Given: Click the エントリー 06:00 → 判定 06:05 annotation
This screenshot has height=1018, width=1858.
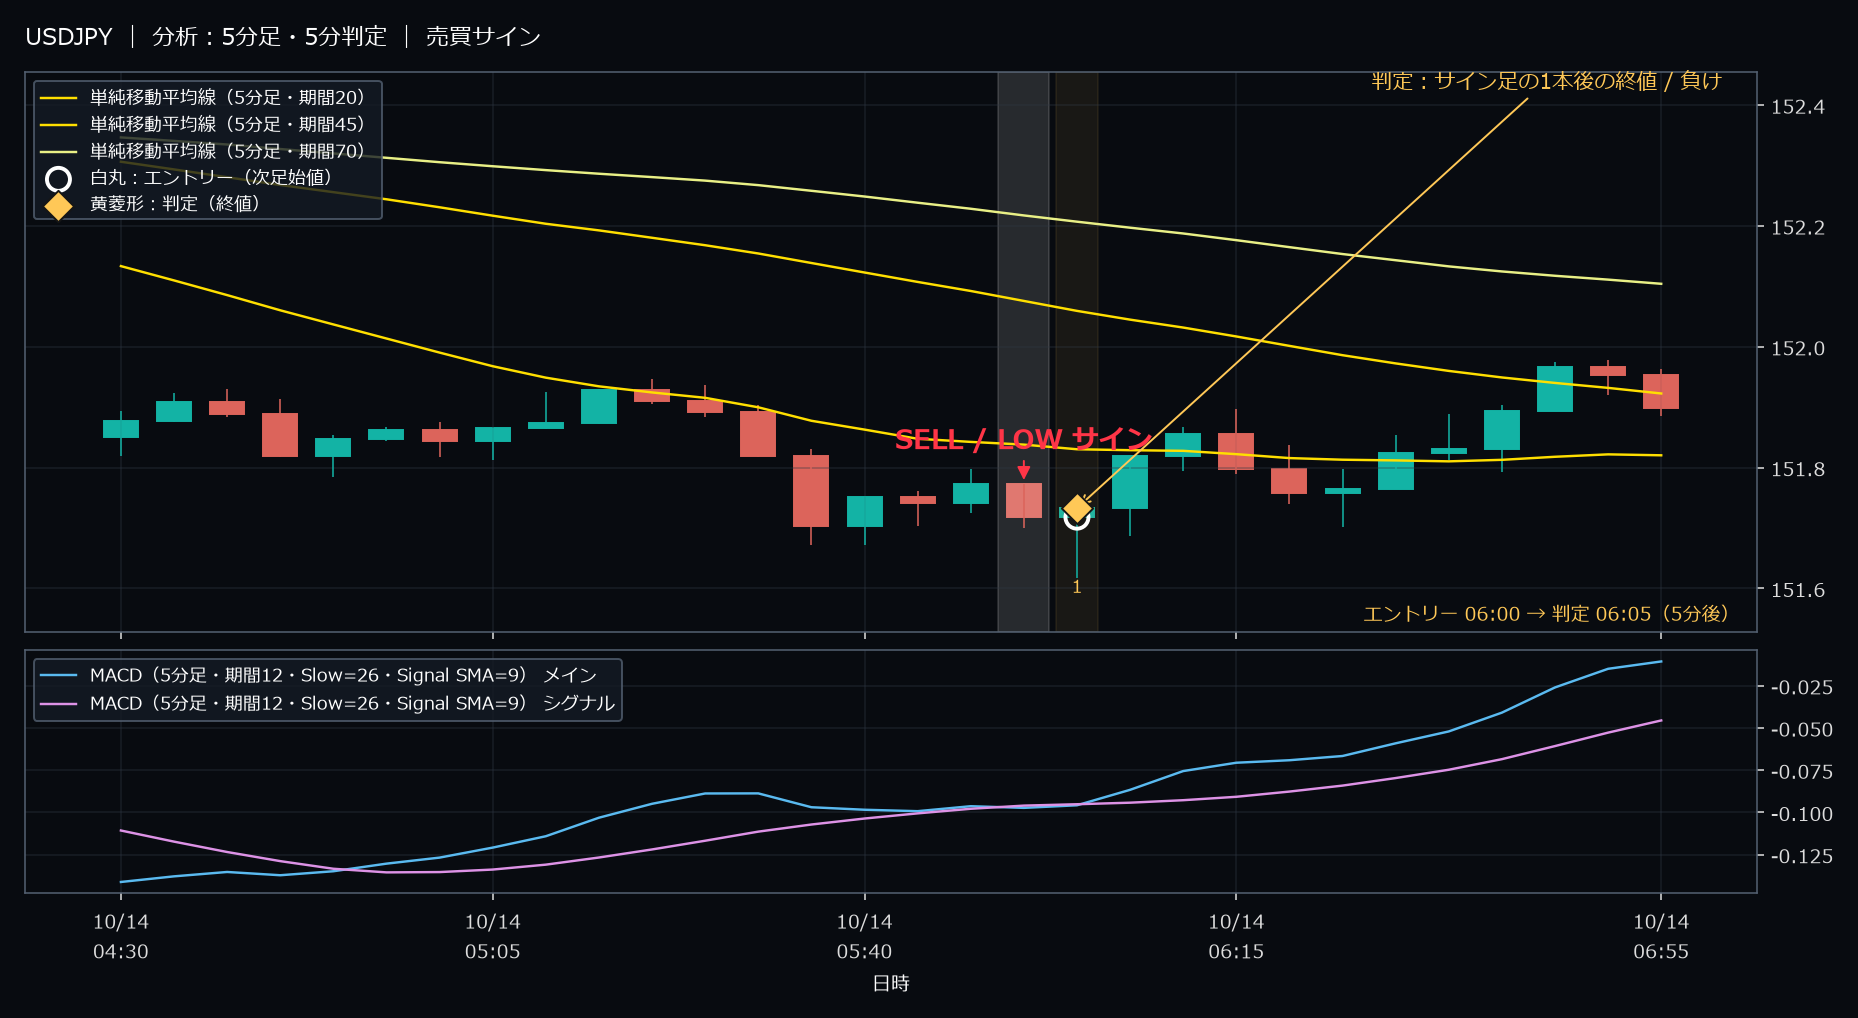Looking at the screenshot, I should [x=1546, y=613].
